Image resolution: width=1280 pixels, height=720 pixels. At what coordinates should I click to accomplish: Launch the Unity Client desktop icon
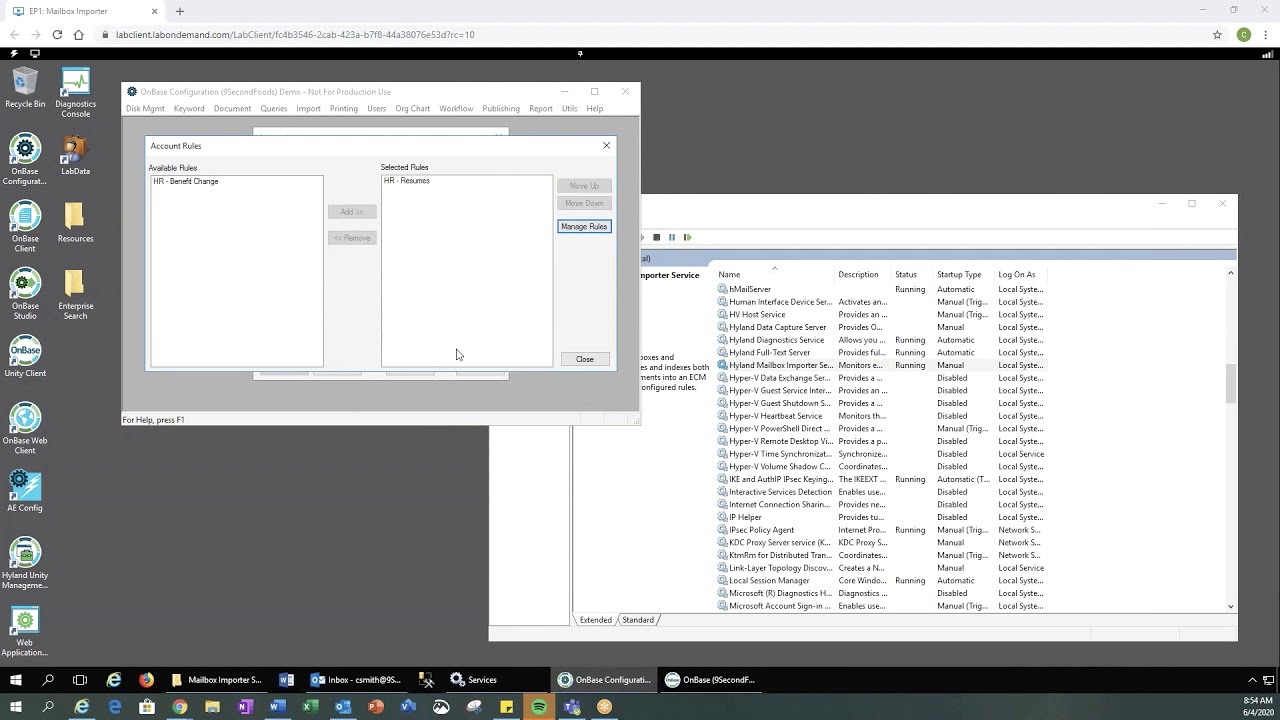(25, 356)
